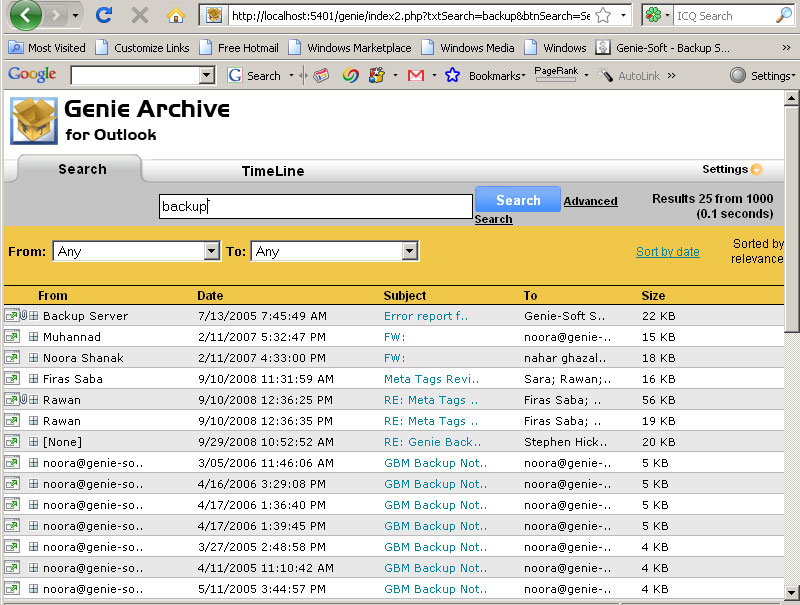Reload the page with the refresh icon
Screen dimensions: 800x605
104,15
